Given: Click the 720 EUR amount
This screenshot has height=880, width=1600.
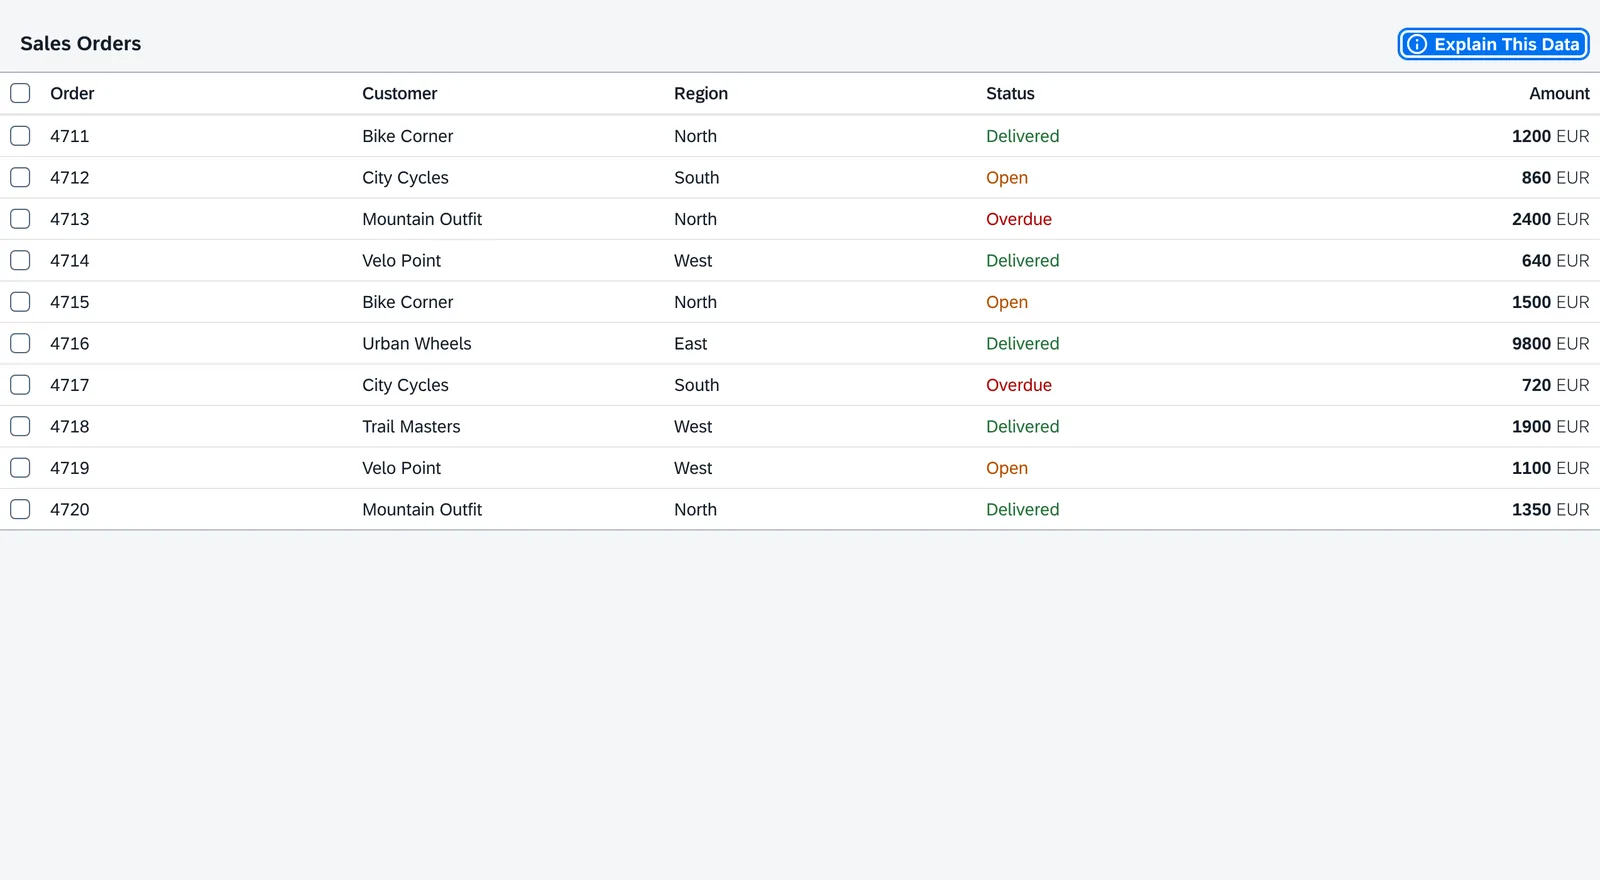Looking at the screenshot, I should [1555, 385].
